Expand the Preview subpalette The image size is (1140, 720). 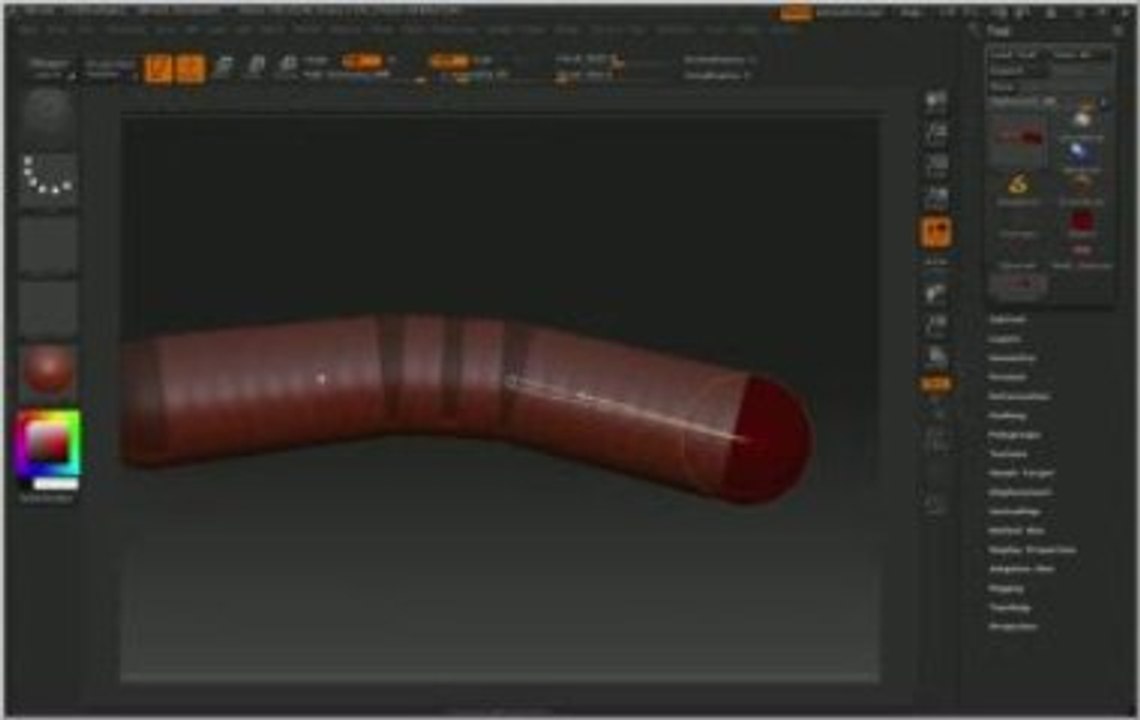pos(1007,377)
